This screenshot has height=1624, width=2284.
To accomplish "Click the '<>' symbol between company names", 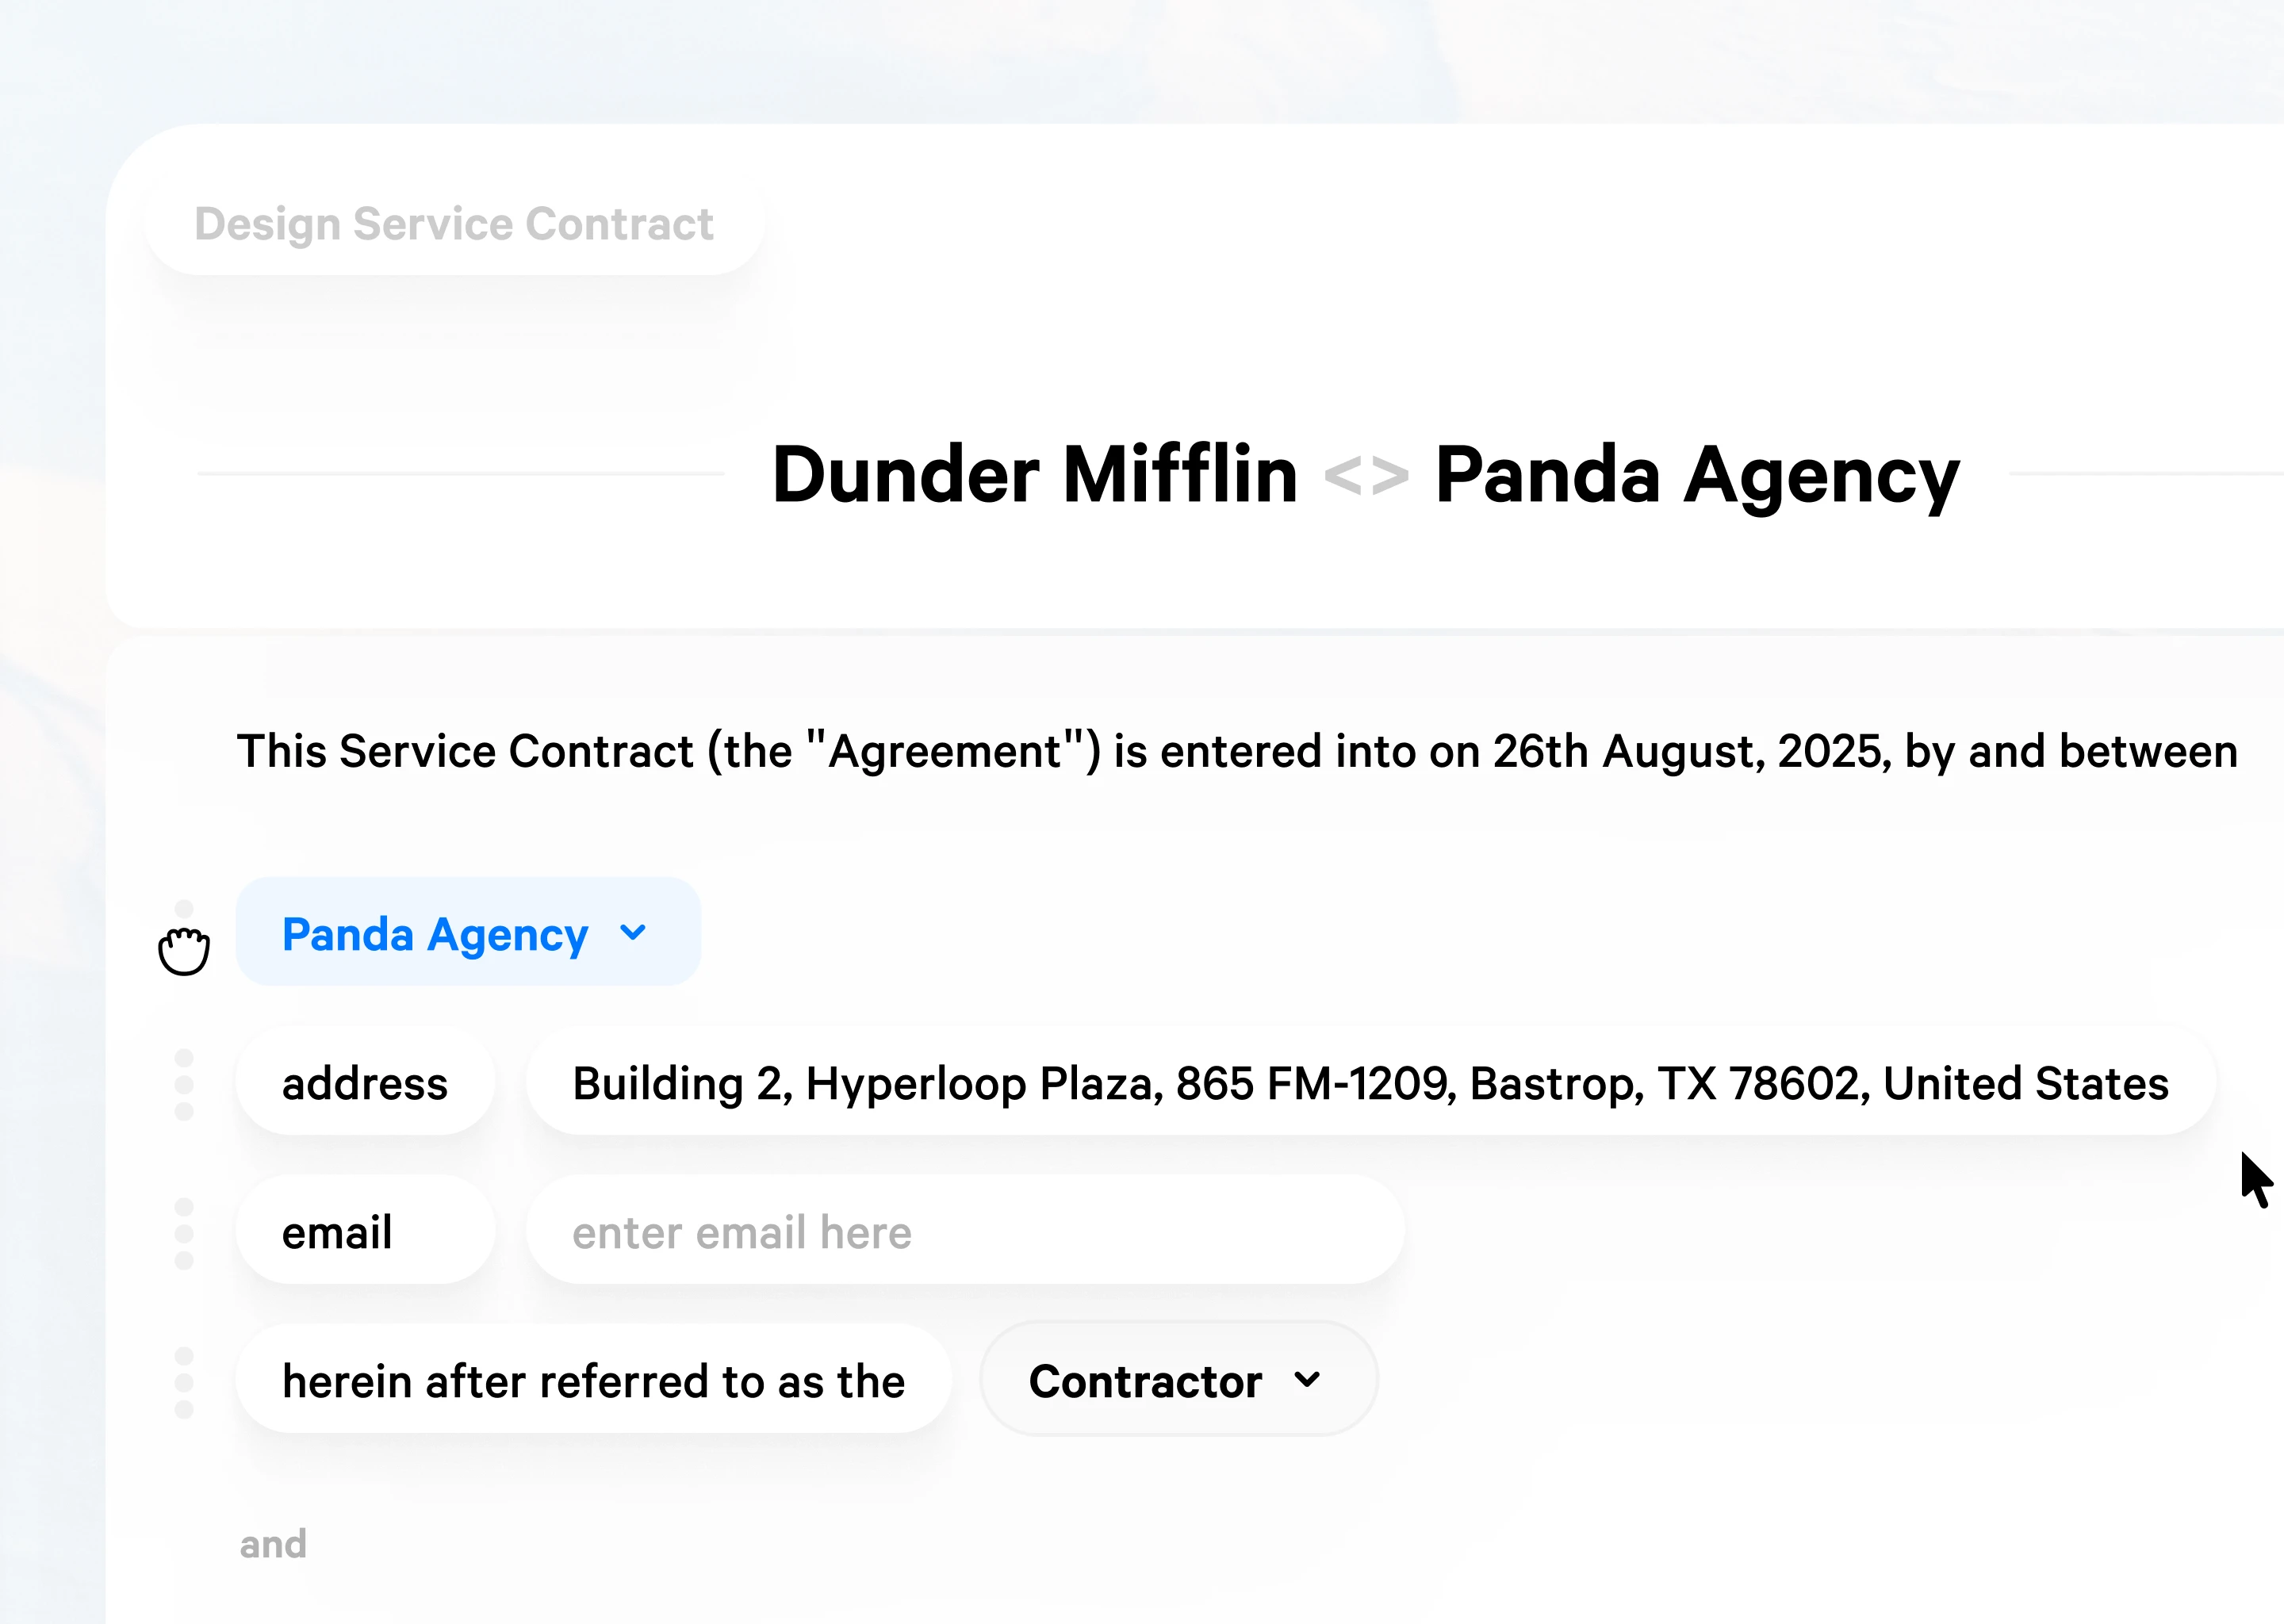I will point(1366,476).
